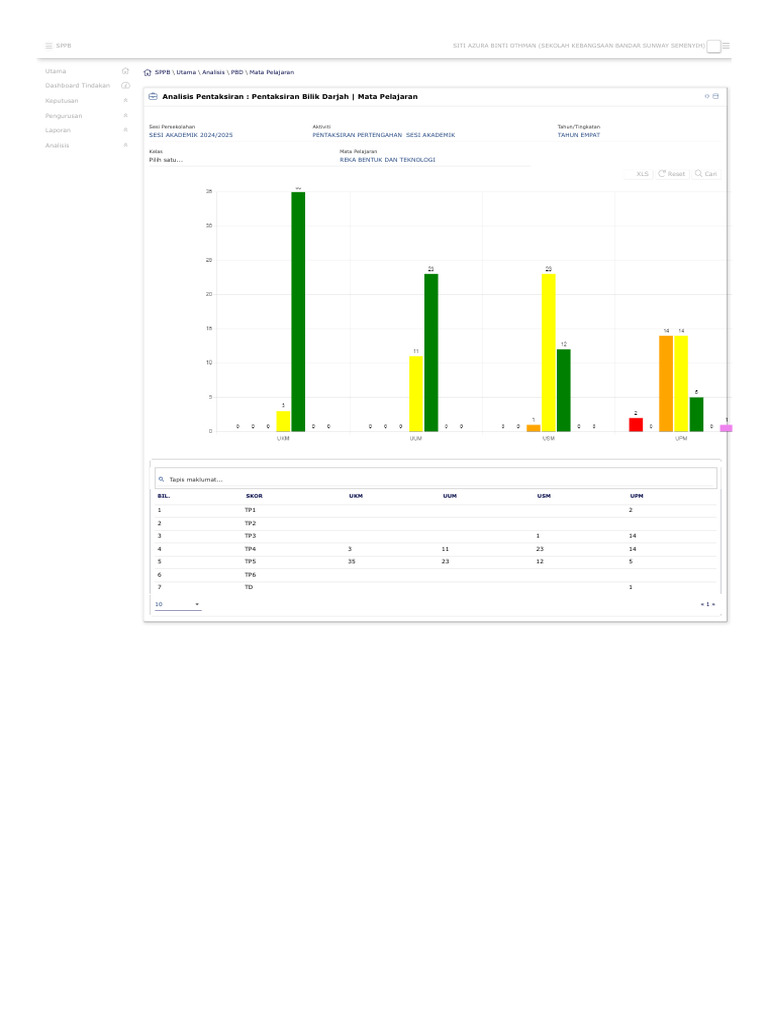The image size is (768, 1024).
Task: Click the UUM value 11 in TP4 row
Action: 445,549
